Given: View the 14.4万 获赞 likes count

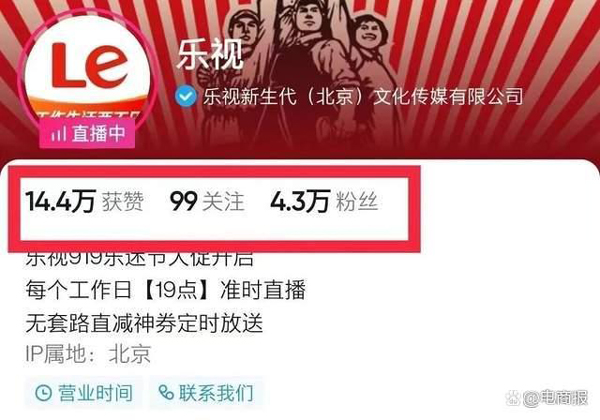Looking at the screenshot, I should coord(85,202).
